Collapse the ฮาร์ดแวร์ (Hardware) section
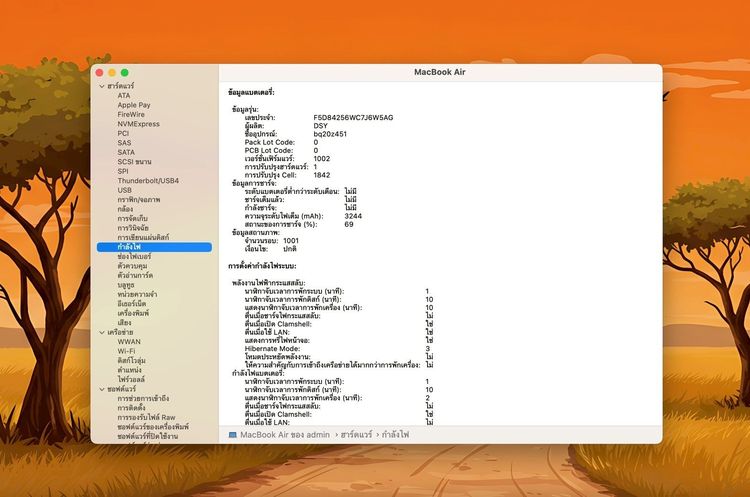Screen dimensions: 750x497 point(101,86)
